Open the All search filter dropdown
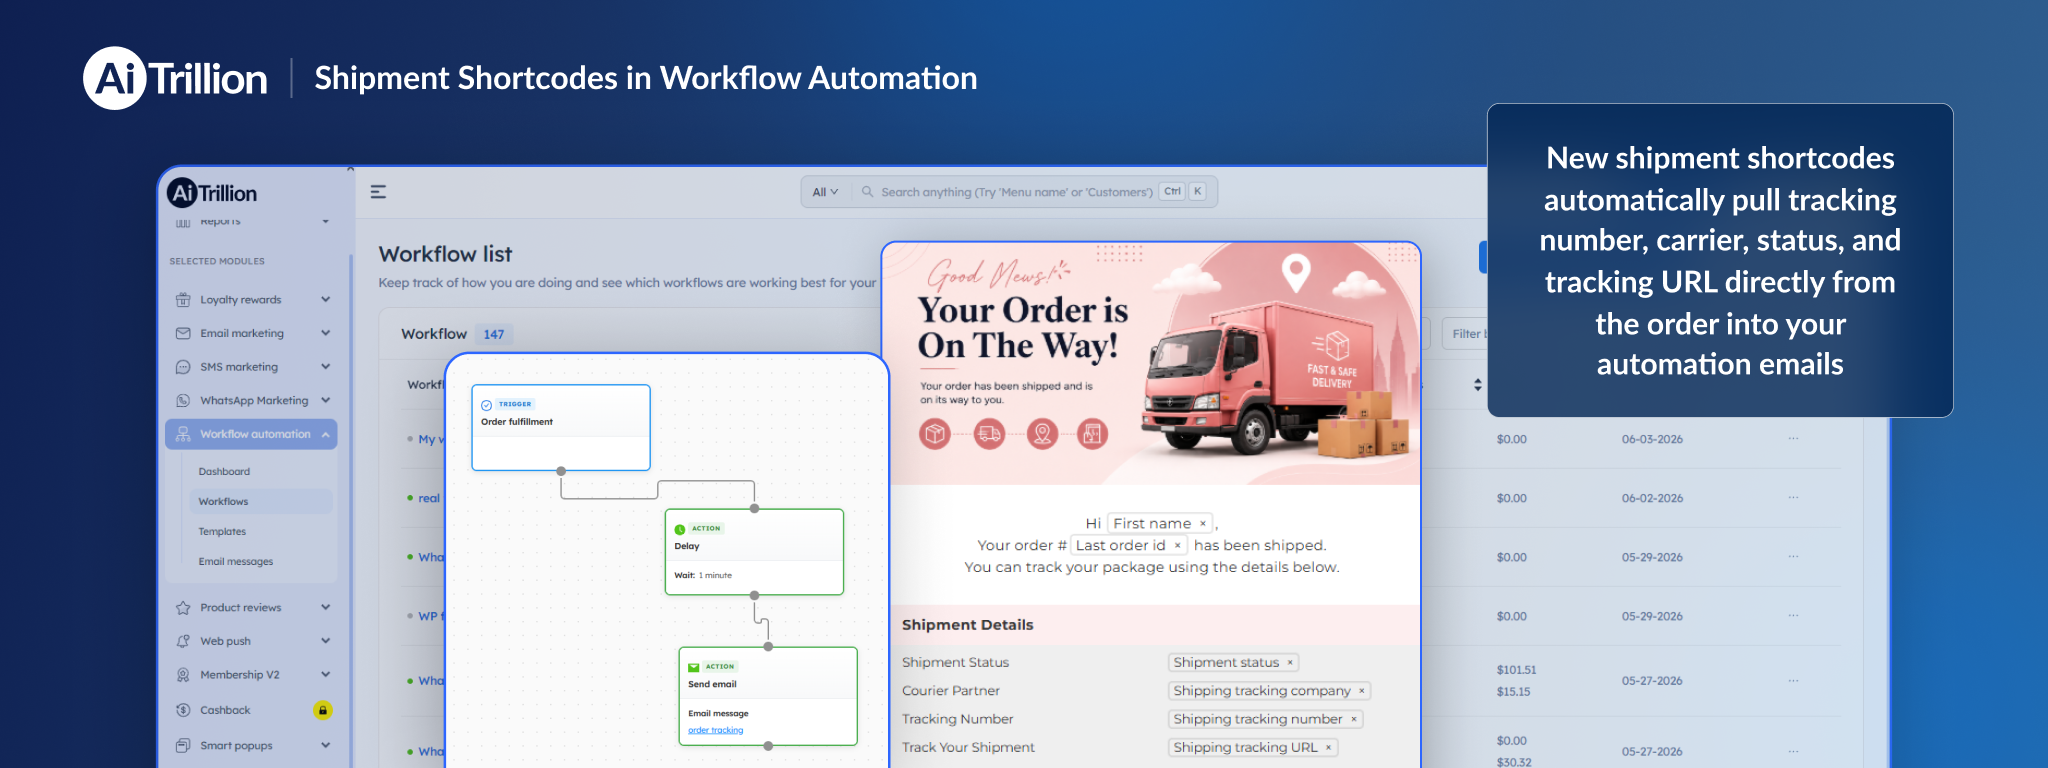The width and height of the screenshot is (2048, 768). pos(825,192)
